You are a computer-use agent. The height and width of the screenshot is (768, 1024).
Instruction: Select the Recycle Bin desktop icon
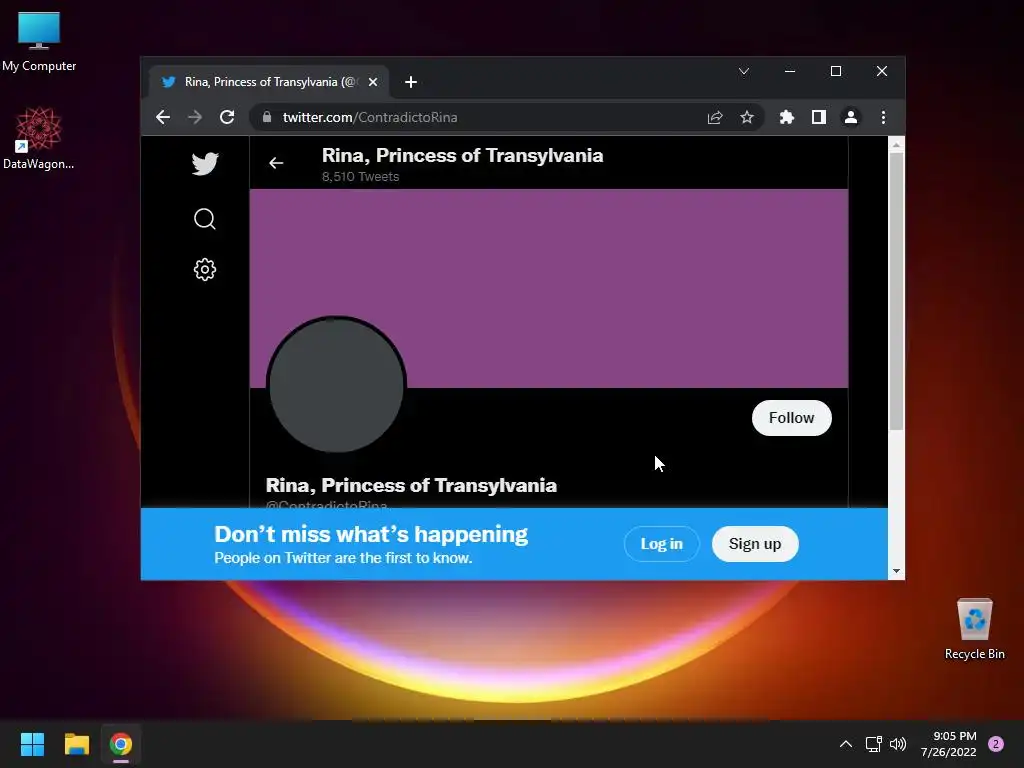pos(974,630)
